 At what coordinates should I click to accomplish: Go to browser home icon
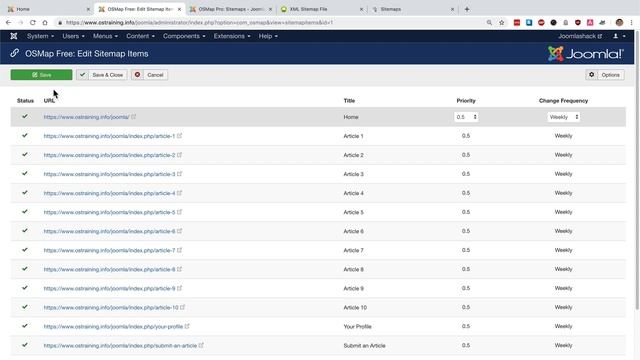pyautogui.click(x=45, y=22)
